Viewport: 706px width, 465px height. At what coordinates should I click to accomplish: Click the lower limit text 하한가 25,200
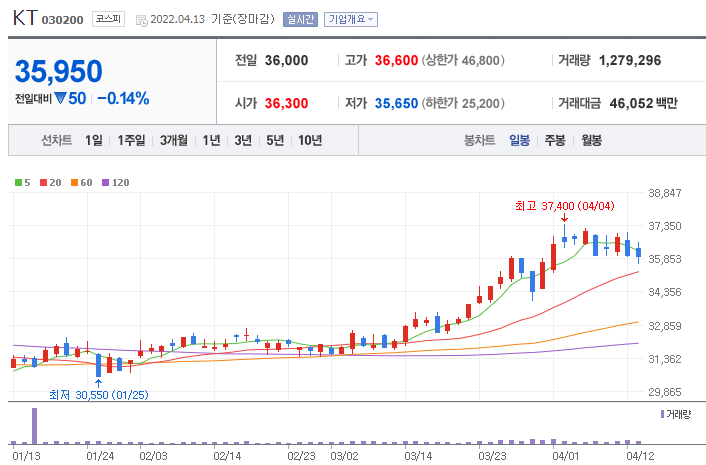tap(463, 104)
